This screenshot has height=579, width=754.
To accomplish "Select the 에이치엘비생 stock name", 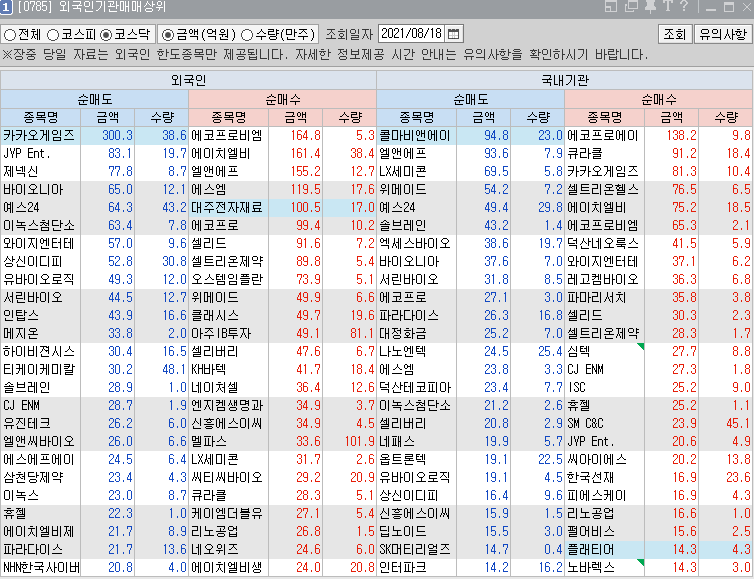I will click(x=227, y=567).
